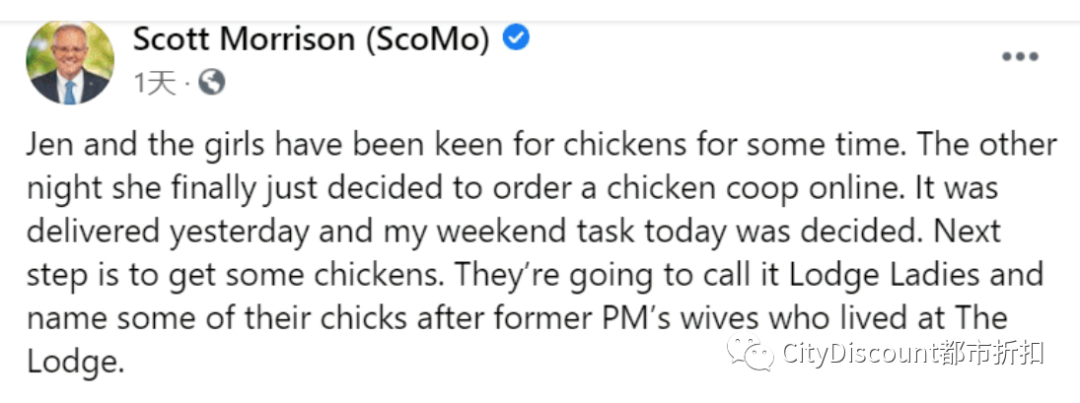Image resolution: width=1080 pixels, height=403 pixels.
Task: Click "Jen" at the start of the post
Action: coord(48,145)
